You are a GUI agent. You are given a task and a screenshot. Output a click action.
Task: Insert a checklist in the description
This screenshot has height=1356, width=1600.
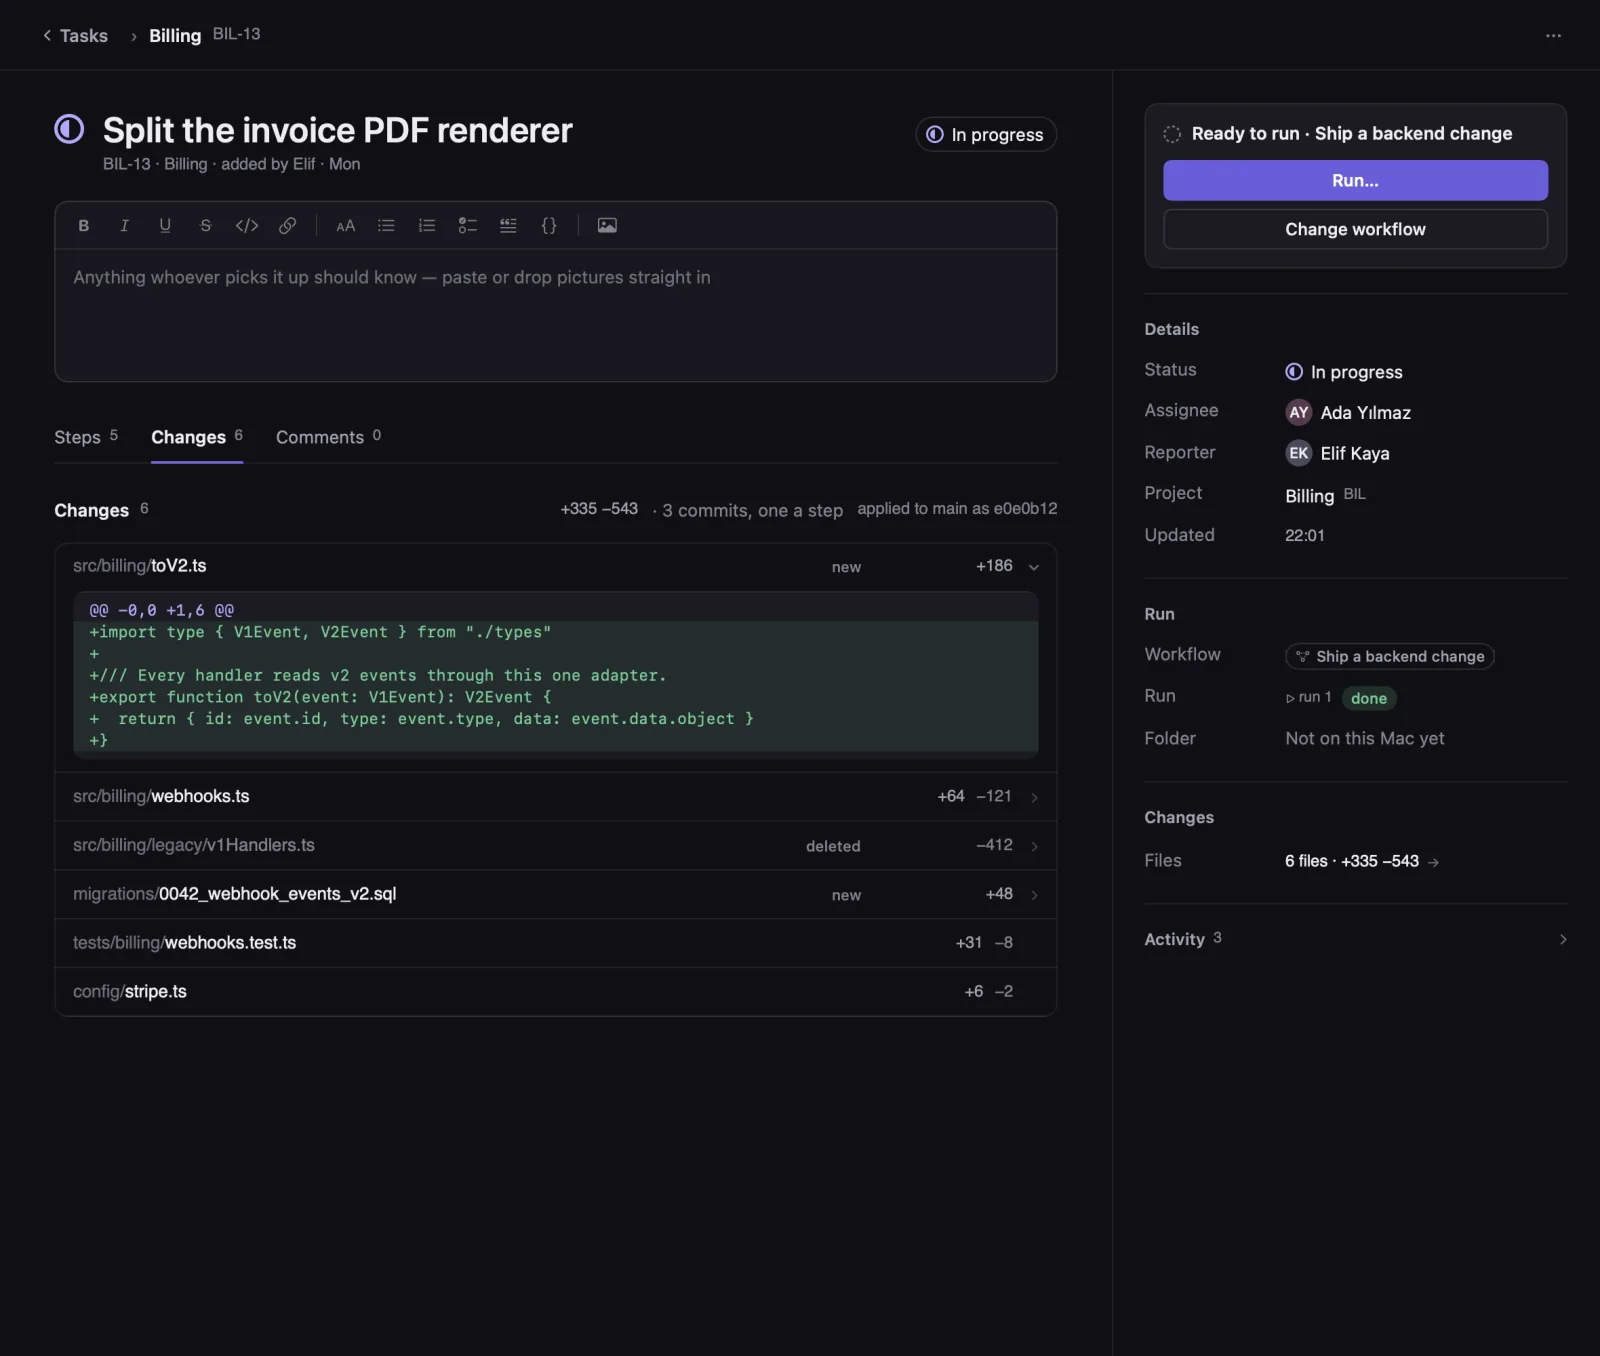[x=468, y=226]
